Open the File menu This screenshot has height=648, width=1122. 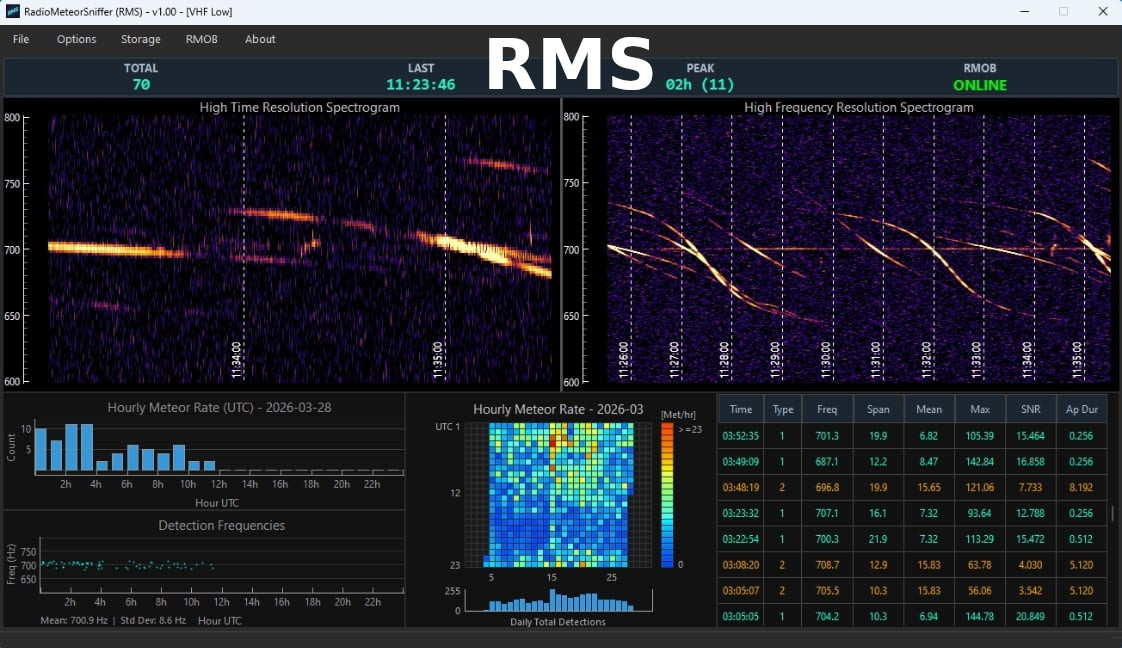point(21,39)
